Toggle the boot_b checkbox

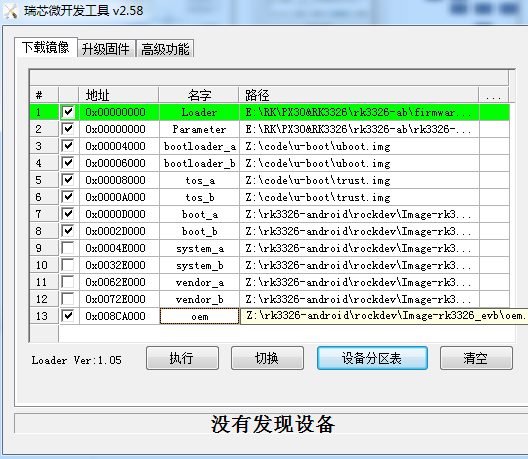pyautogui.click(x=68, y=231)
